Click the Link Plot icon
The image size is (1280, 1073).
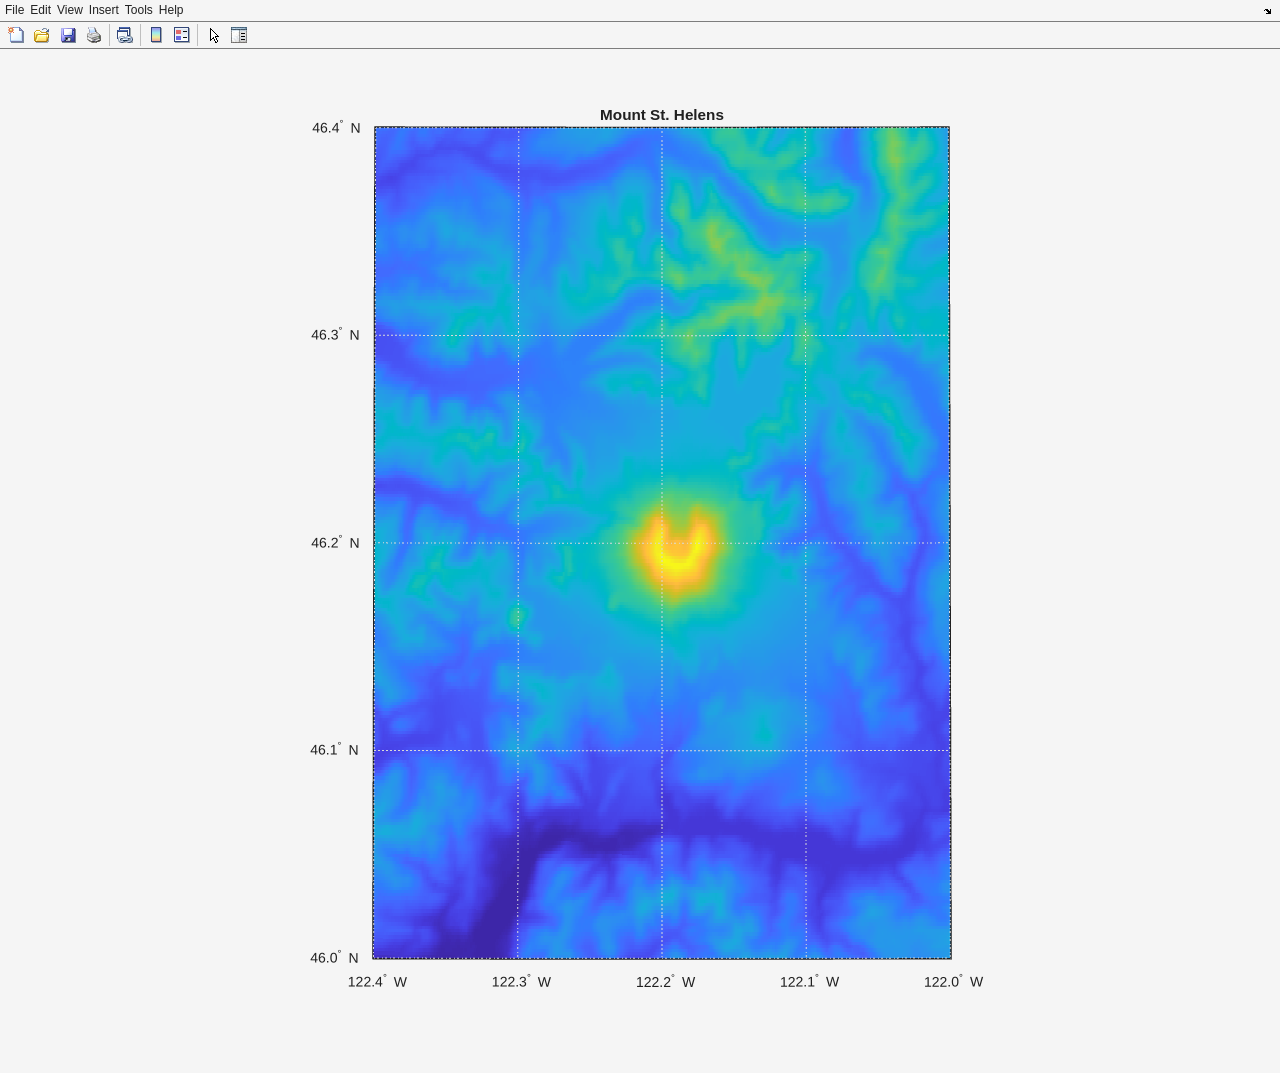[124, 35]
